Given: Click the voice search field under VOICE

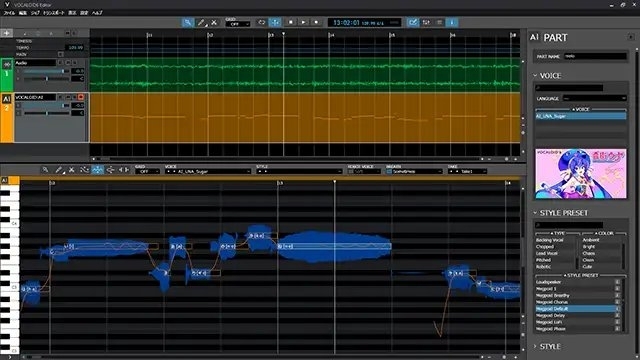Looking at the screenshot, I should (x=569, y=88).
